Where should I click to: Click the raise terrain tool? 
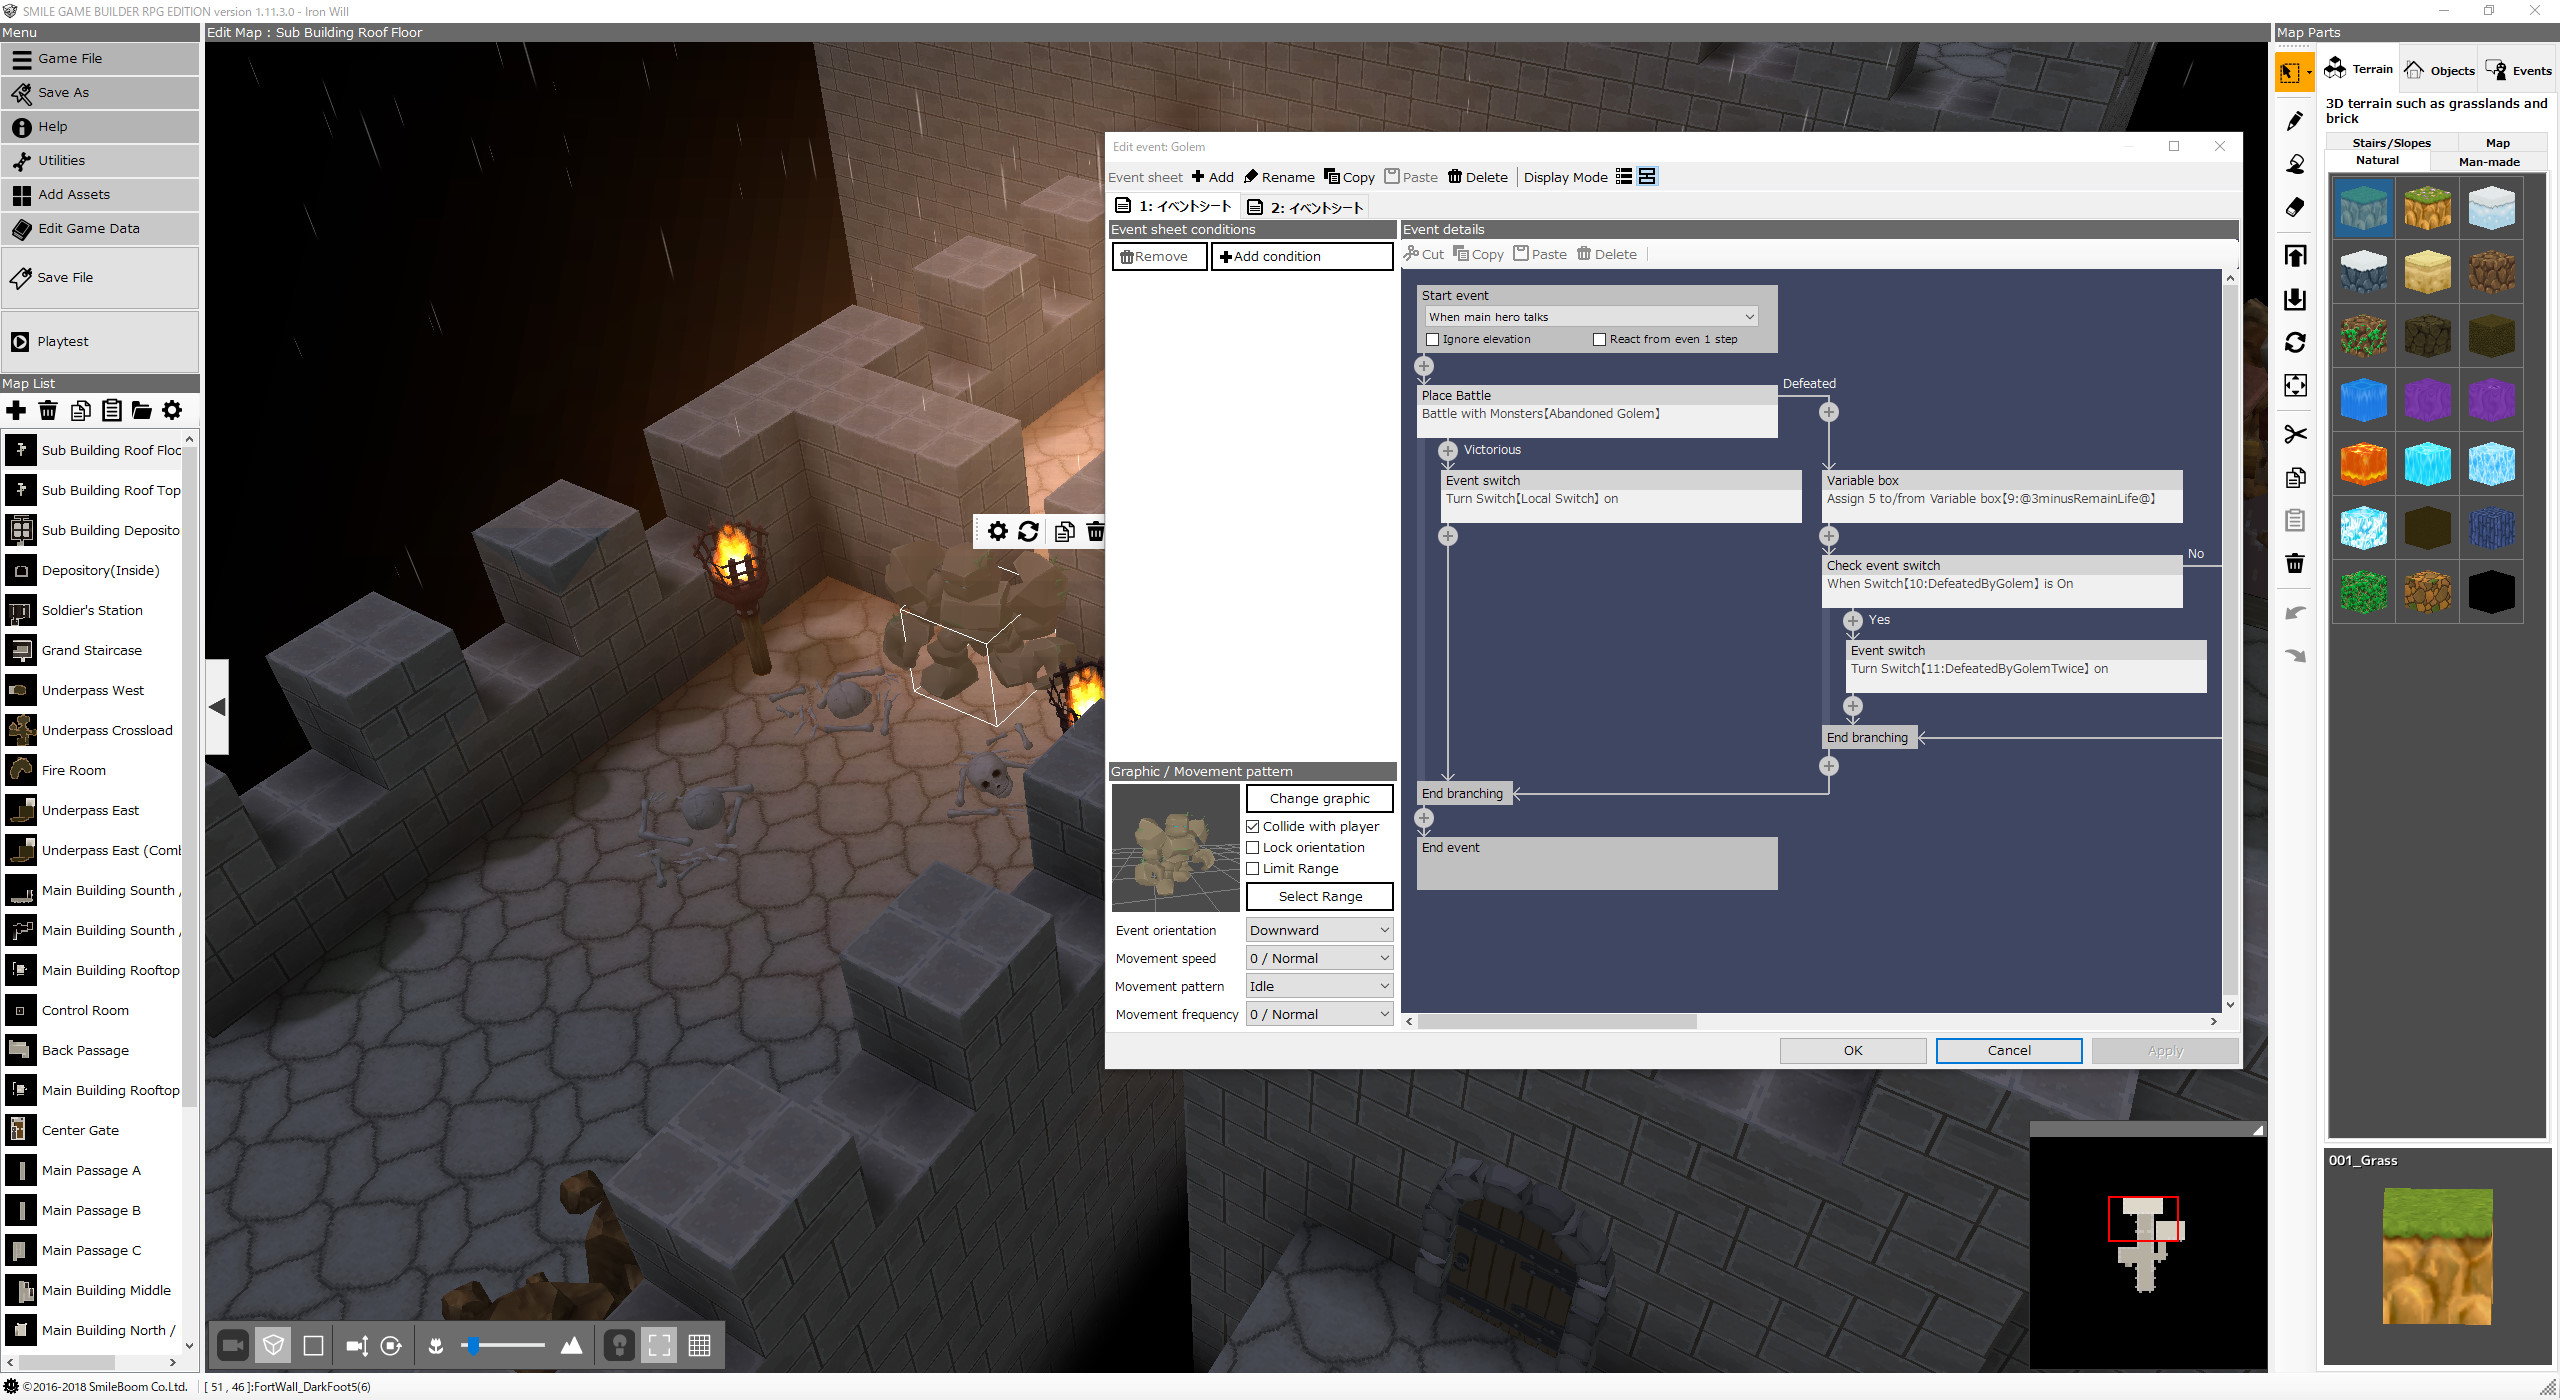pyautogui.click(x=2295, y=255)
